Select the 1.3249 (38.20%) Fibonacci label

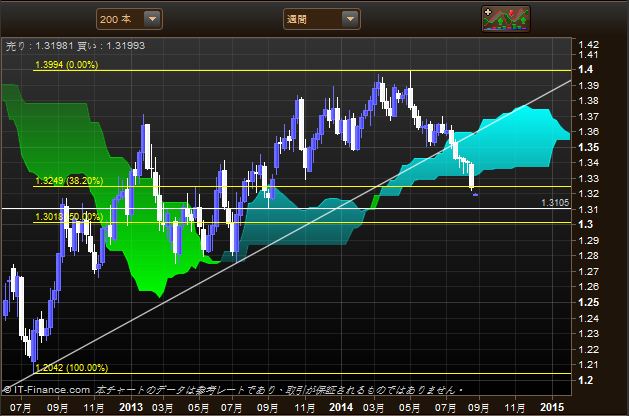(69, 181)
